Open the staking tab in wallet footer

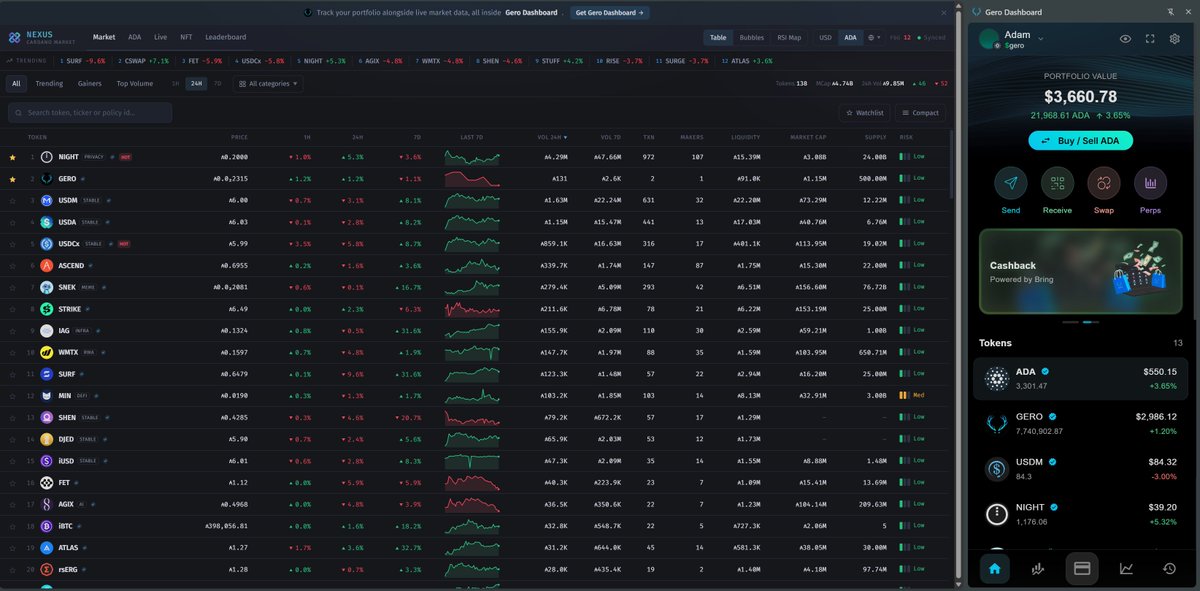click(x=1038, y=568)
